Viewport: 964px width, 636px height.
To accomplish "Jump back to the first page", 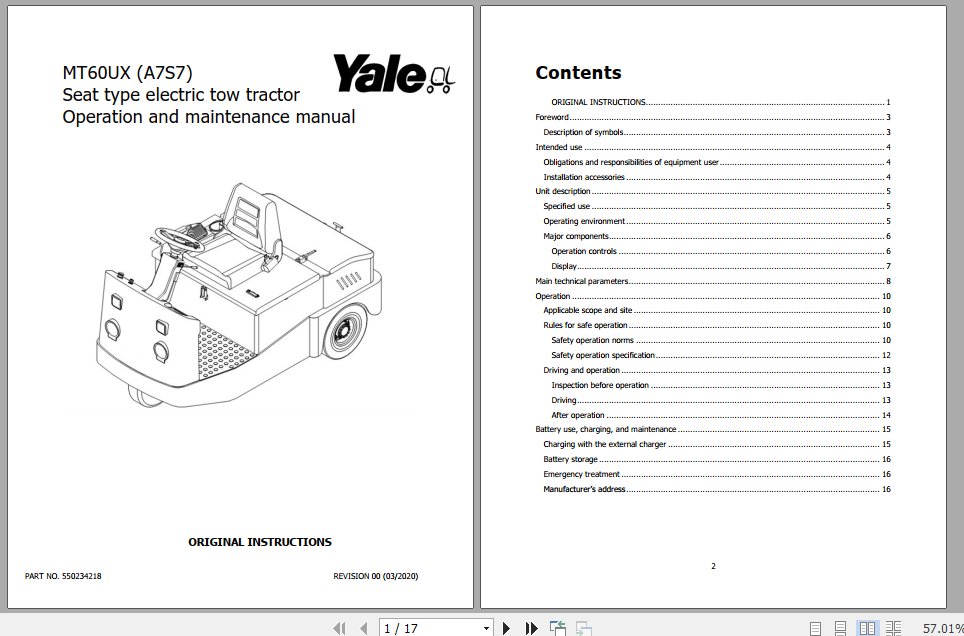I will 339,627.
